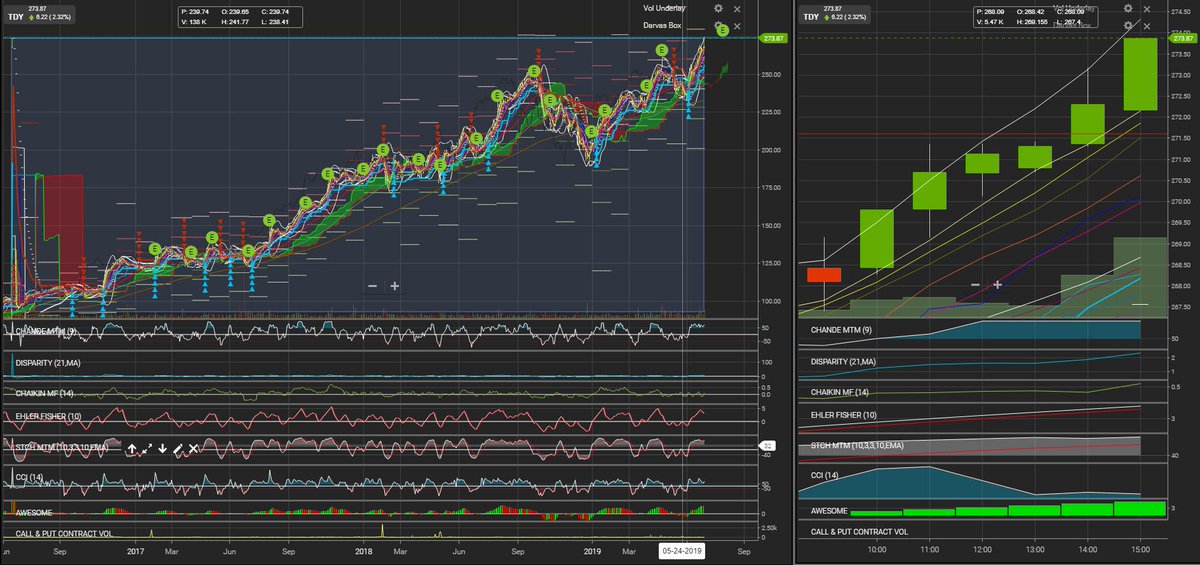This screenshot has width=1200, height=565.
Task: Select EHLER FISHER (10) label in right chart
Action: click(843, 414)
